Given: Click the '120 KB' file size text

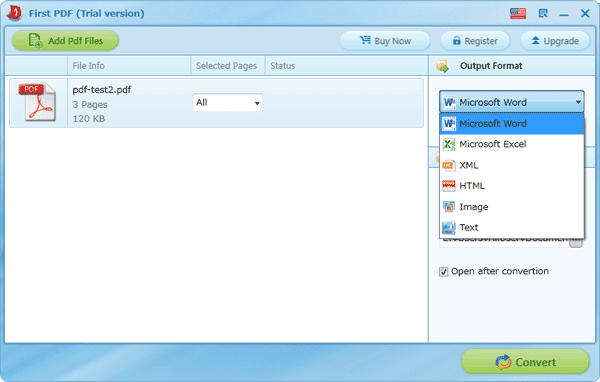Looking at the screenshot, I should tap(89, 119).
